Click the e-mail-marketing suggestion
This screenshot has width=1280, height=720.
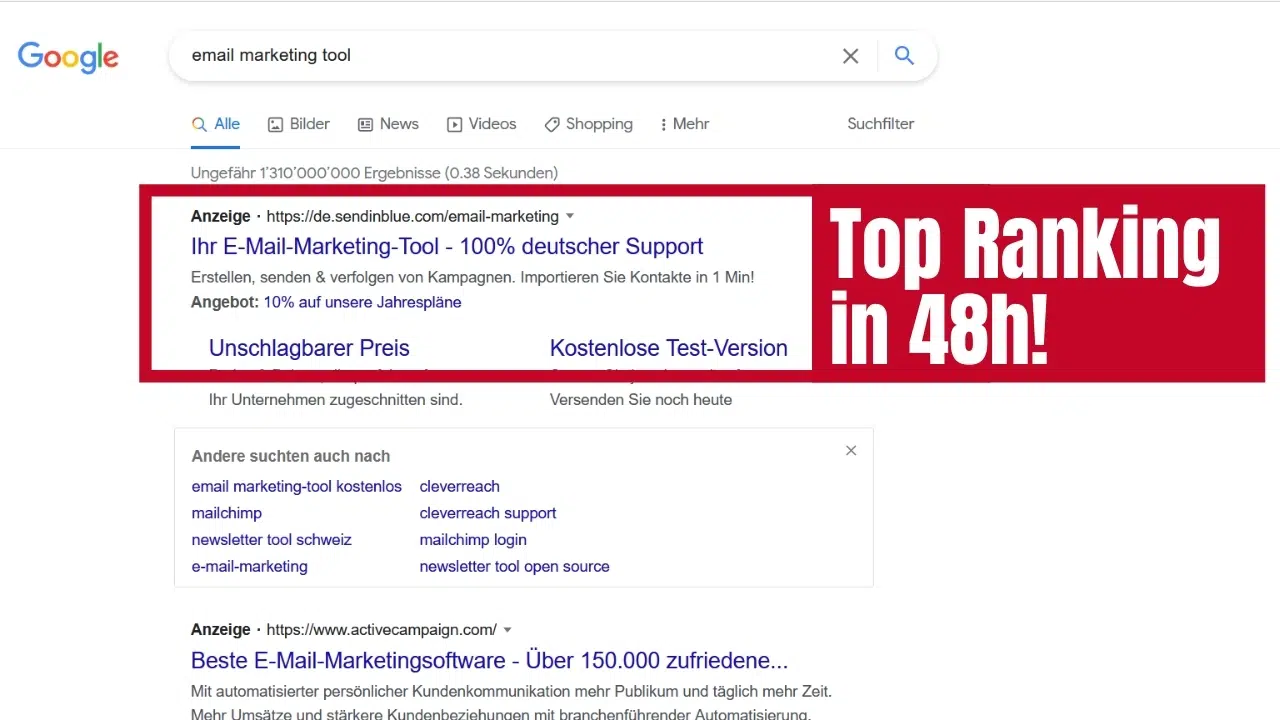coord(250,566)
